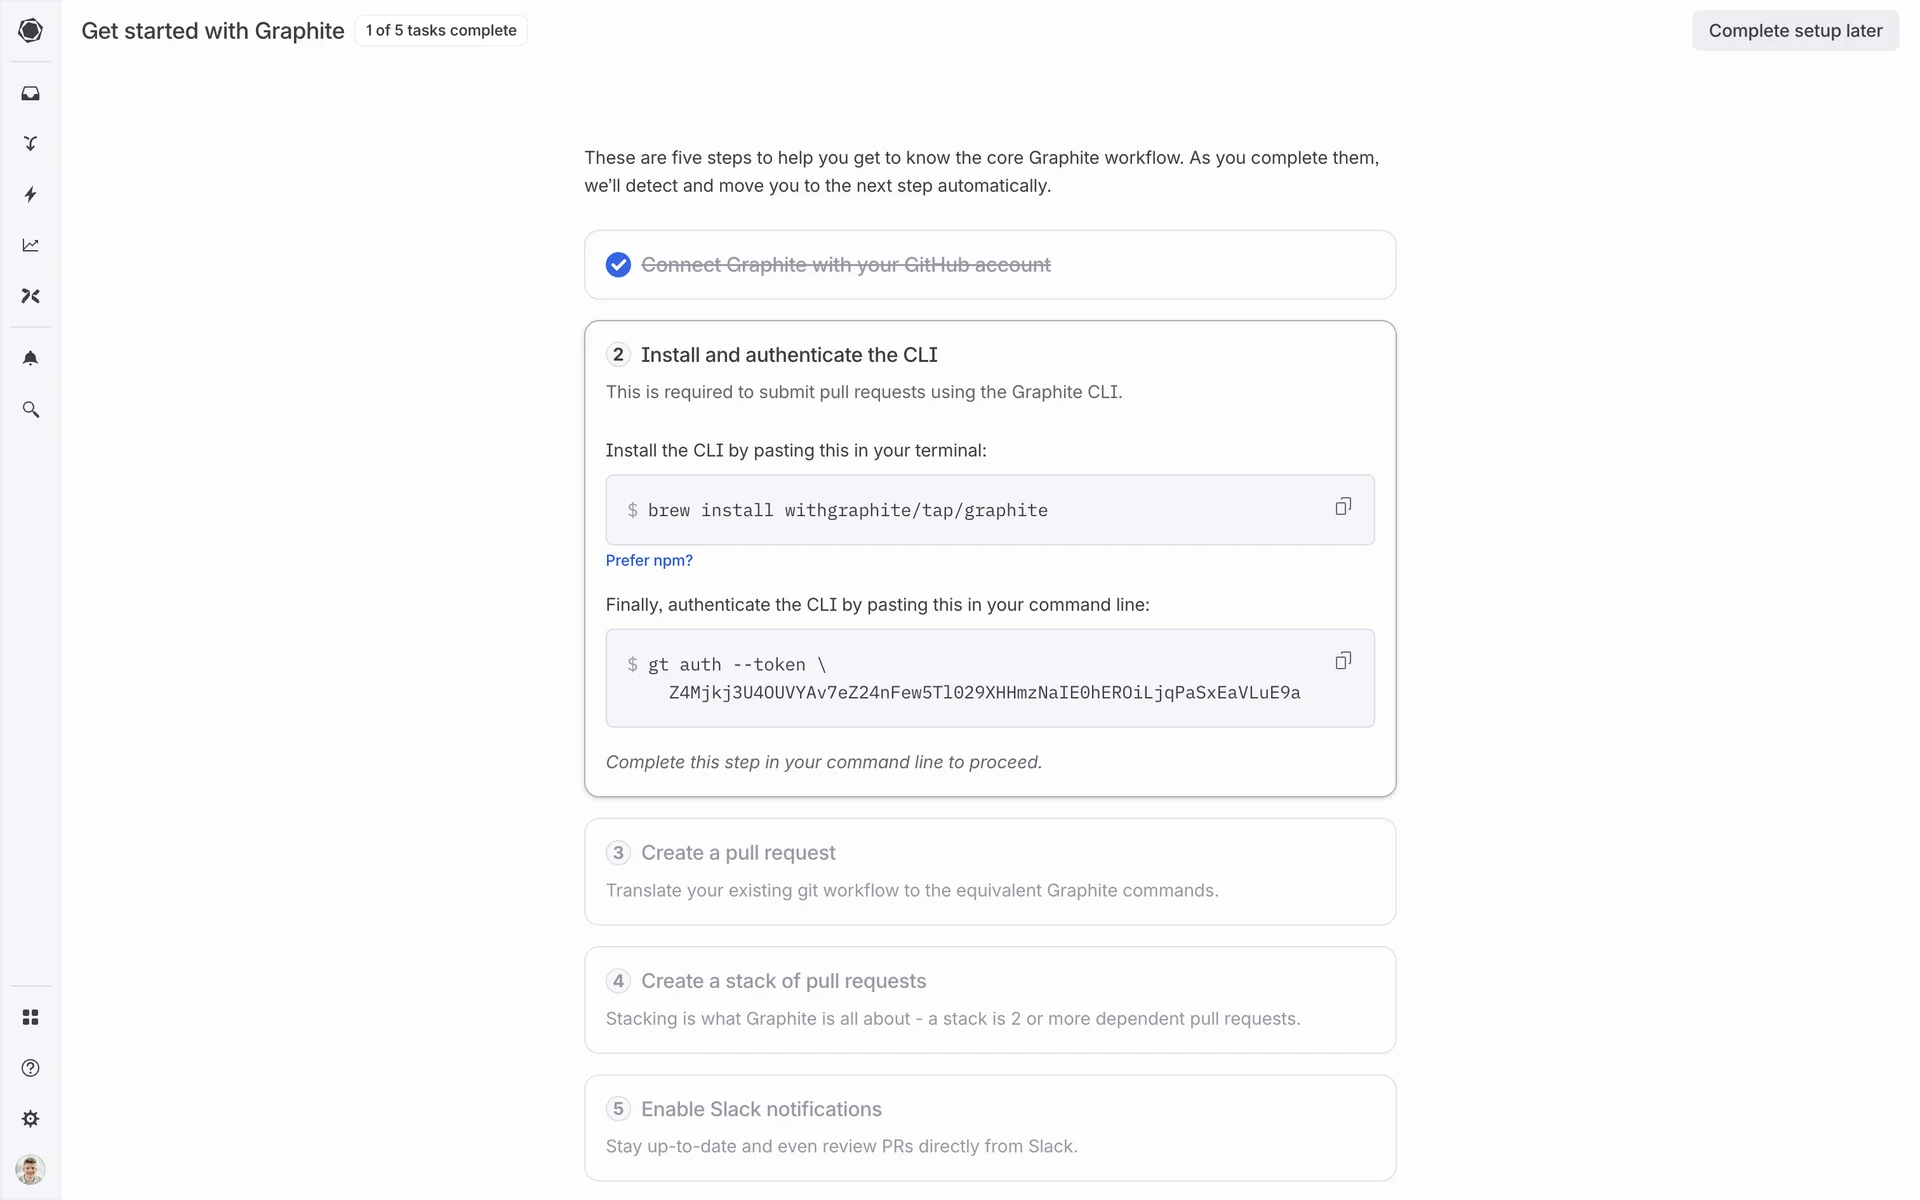Click the Prefer npm? link

(649, 560)
